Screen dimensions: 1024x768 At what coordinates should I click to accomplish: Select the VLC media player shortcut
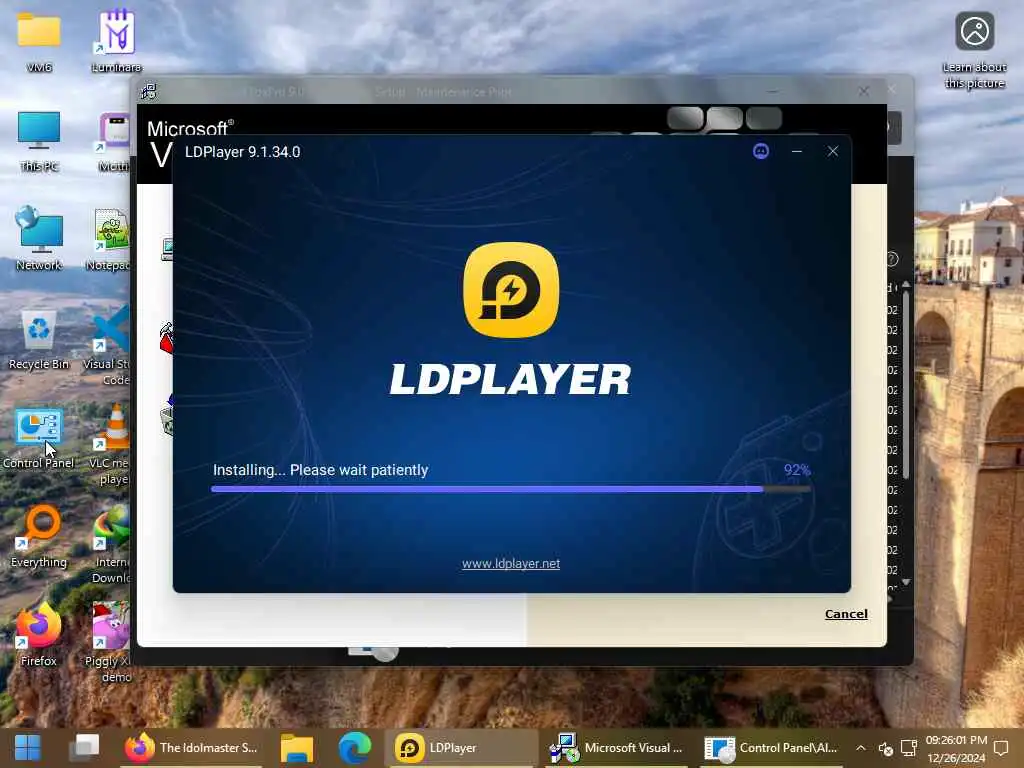point(110,445)
